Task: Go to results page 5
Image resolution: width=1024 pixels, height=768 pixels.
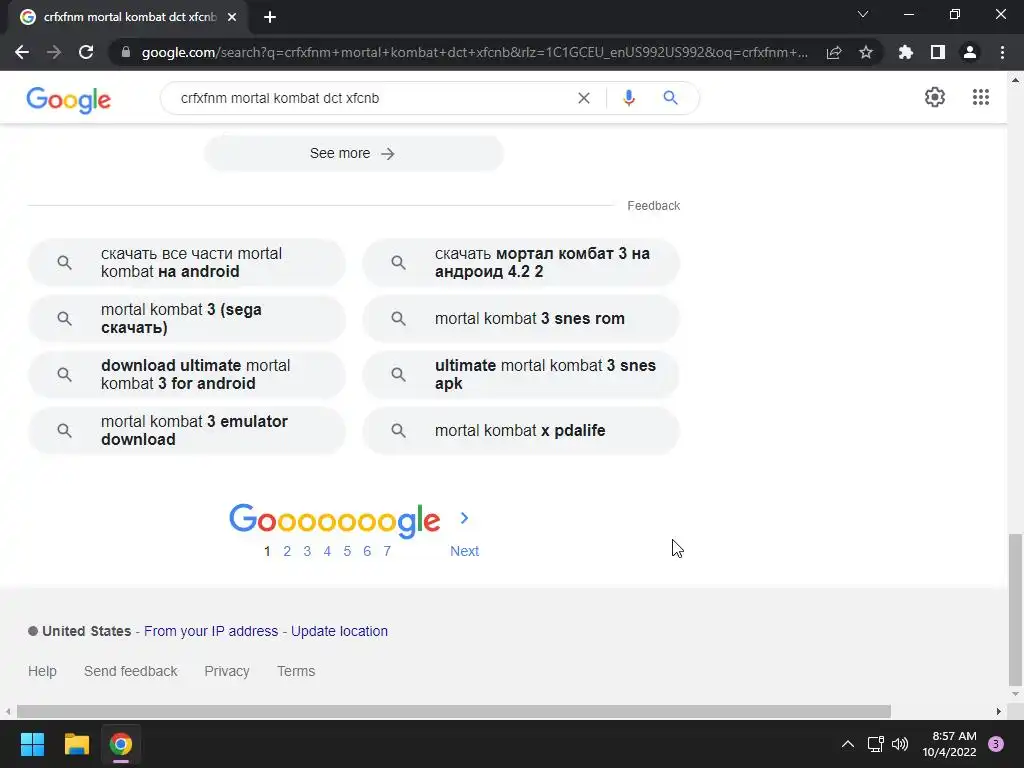Action: tap(347, 551)
